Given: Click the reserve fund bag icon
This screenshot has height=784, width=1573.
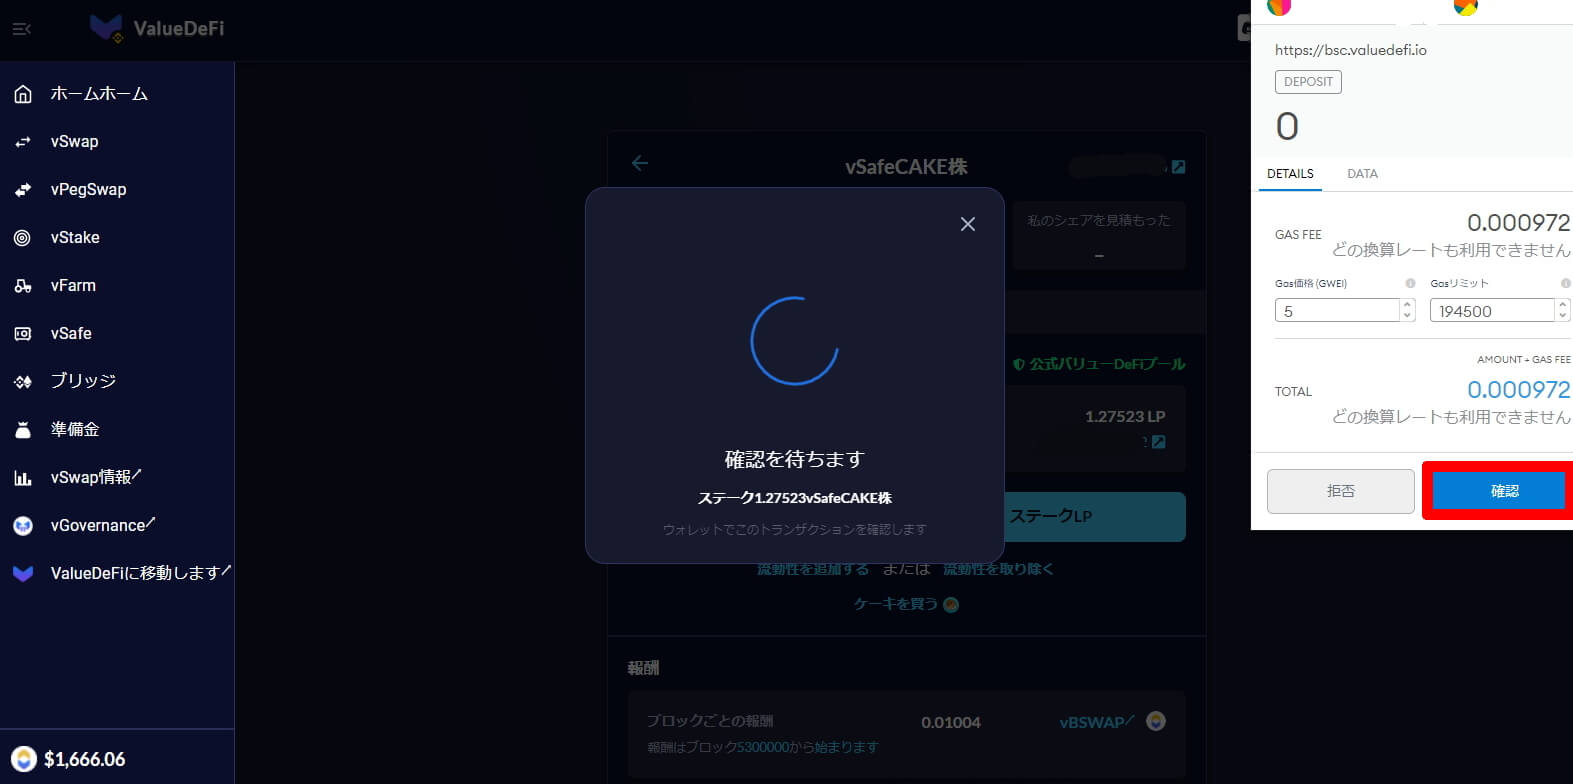Looking at the screenshot, I should [23, 430].
